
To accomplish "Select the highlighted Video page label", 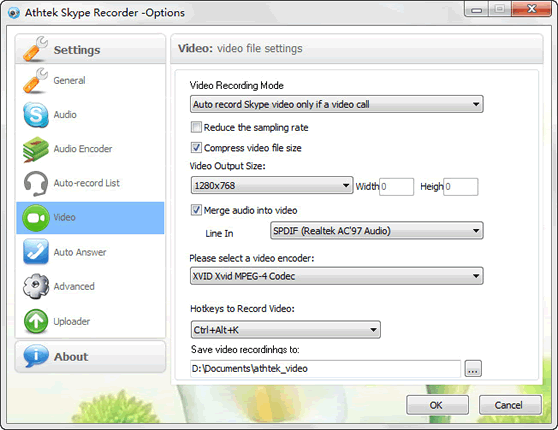I will pyautogui.click(x=64, y=217).
